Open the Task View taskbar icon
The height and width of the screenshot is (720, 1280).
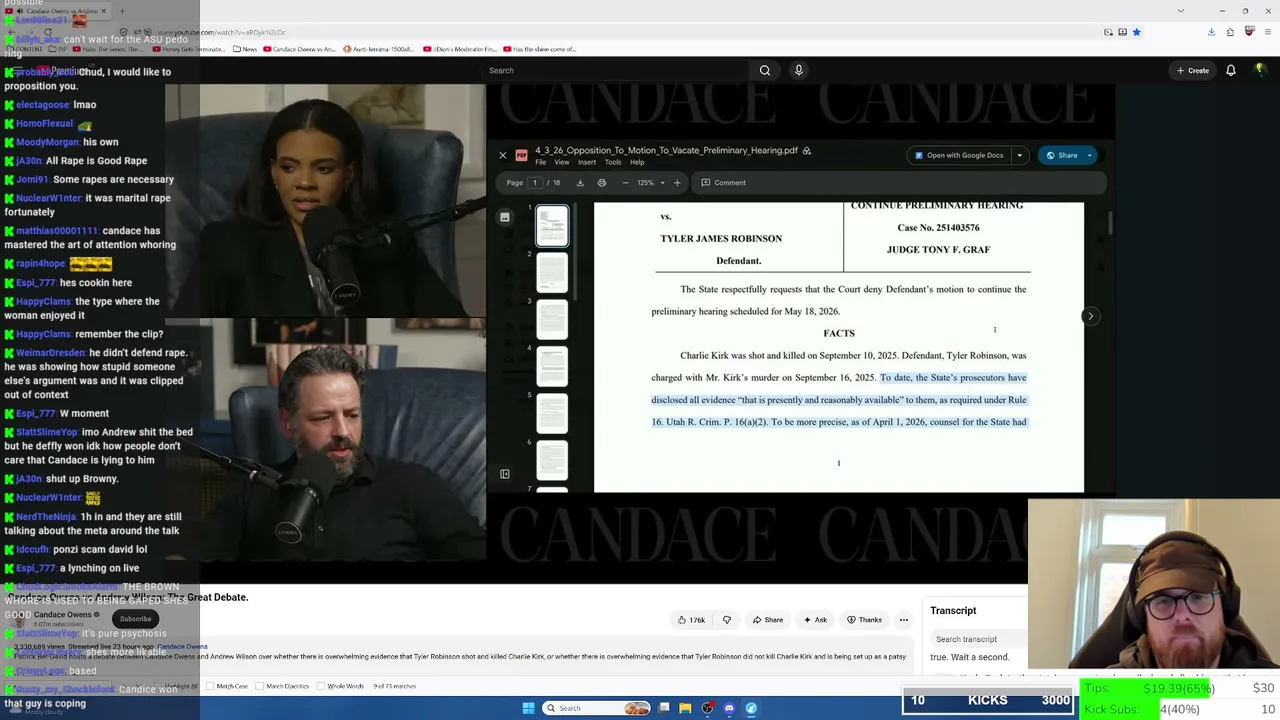(664, 708)
